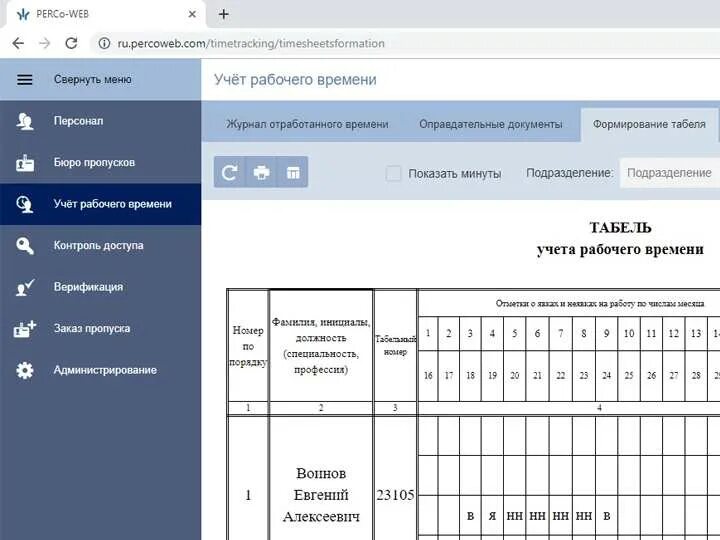Click the day 13 header cell
The height and width of the screenshot is (540, 720).
696,333
